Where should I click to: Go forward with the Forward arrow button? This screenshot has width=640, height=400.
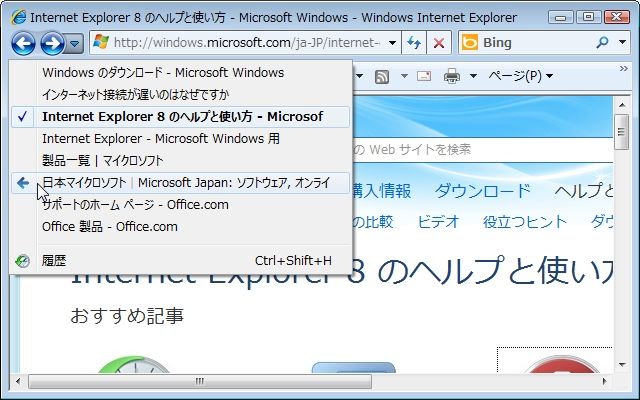pos(52,43)
